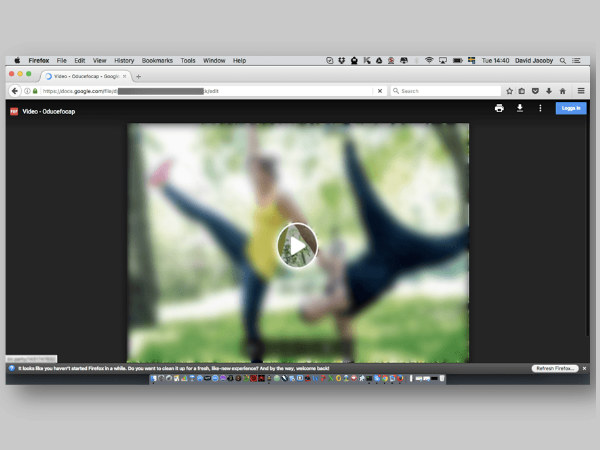Open the Tools menu
The height and width of the screenshot is (450, 600).
188,61
